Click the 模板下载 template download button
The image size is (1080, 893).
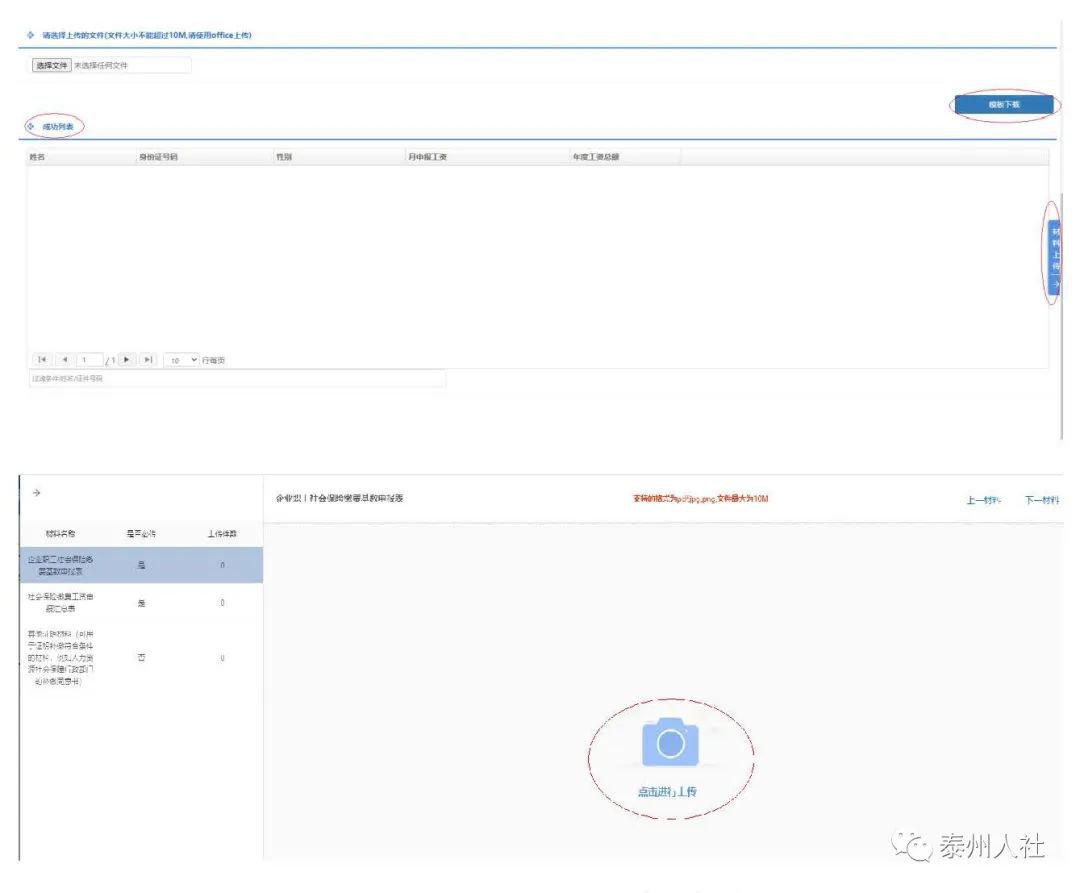click(1003, 104)
